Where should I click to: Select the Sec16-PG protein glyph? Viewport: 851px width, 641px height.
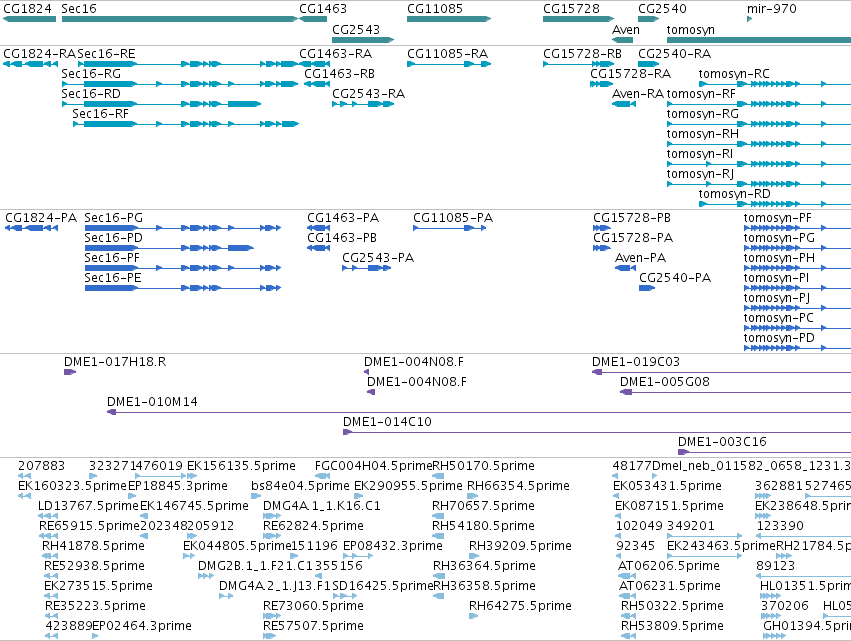coord(183,228)
